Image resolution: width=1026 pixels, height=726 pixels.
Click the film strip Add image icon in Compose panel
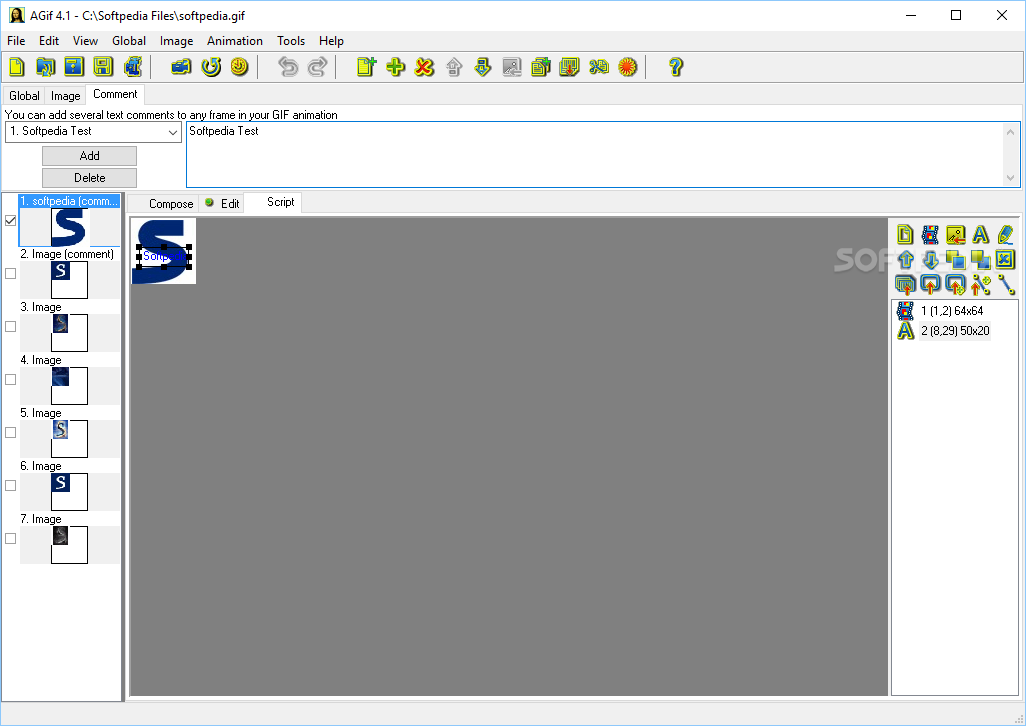930,234
